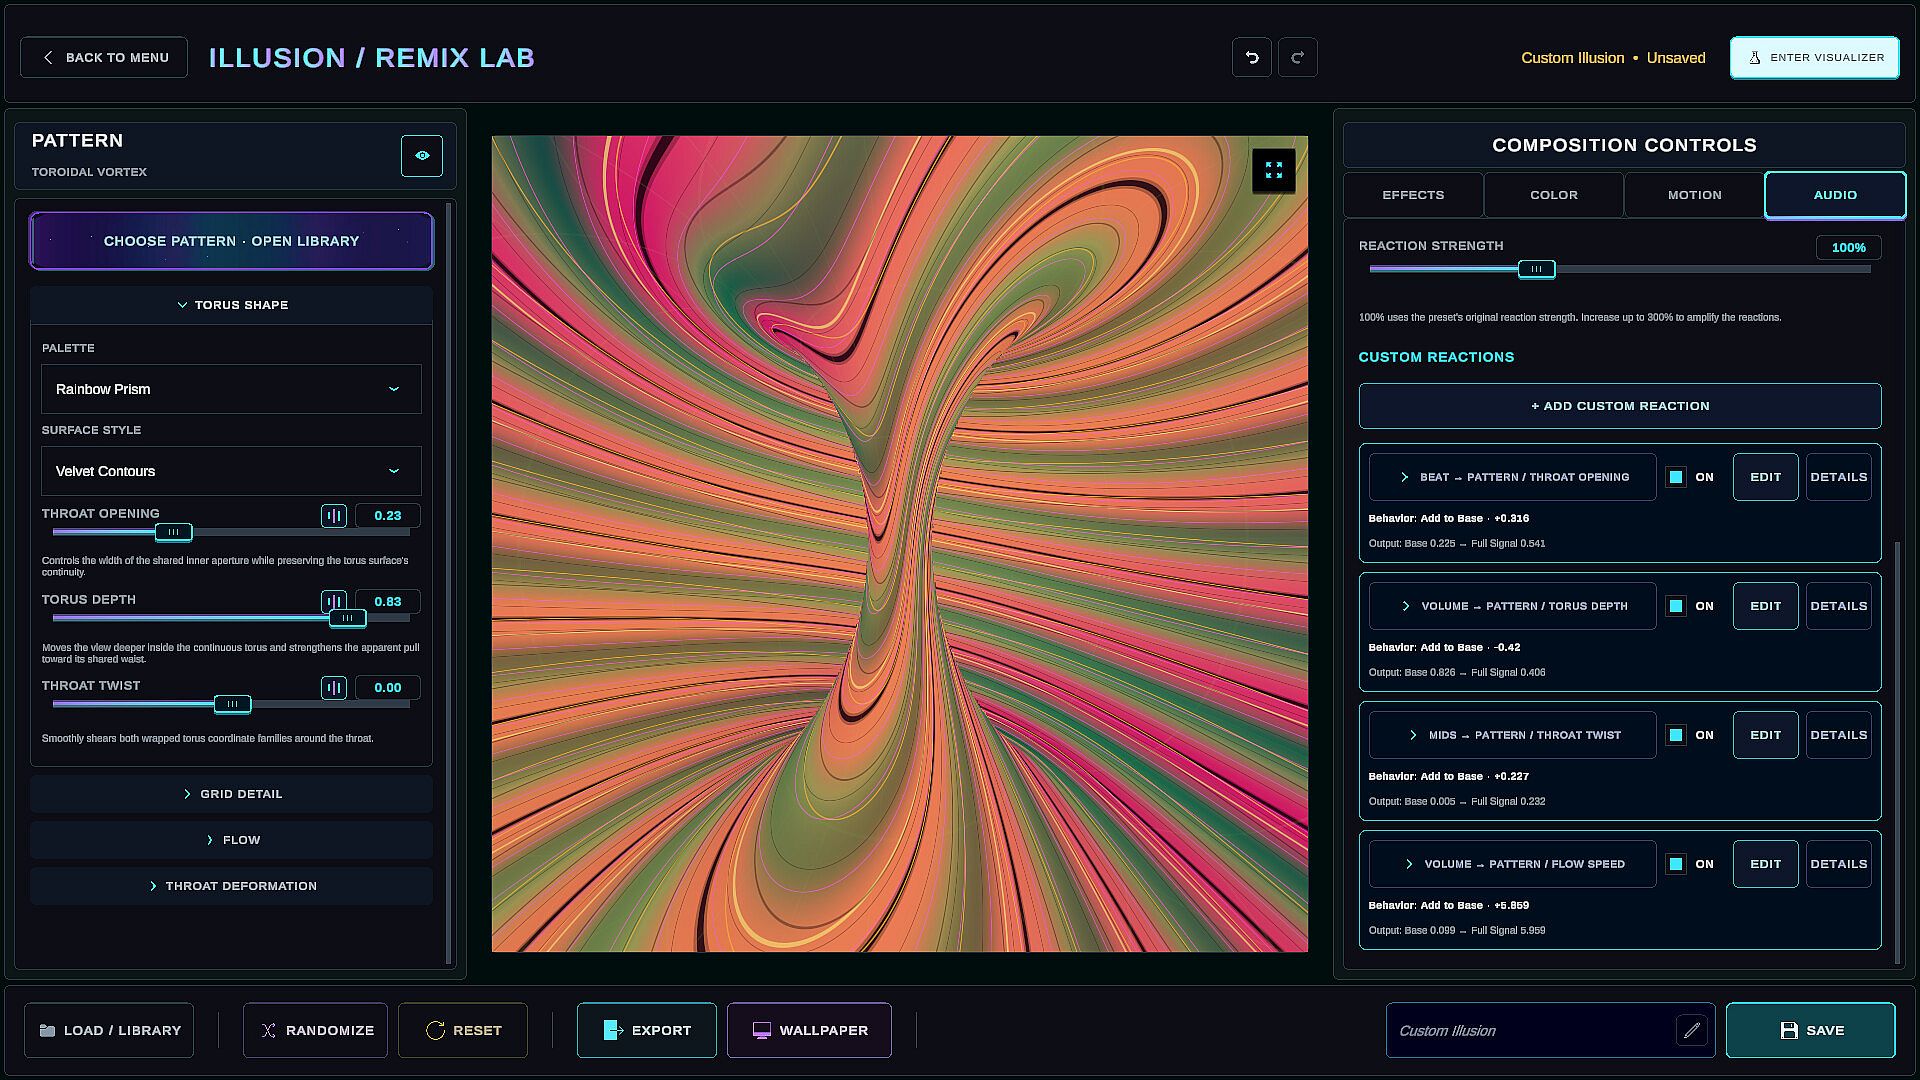Viewport: 1920px width, 1080px height.
Task: View details of Volume → Torus Depth
Action: [1838, 606]
